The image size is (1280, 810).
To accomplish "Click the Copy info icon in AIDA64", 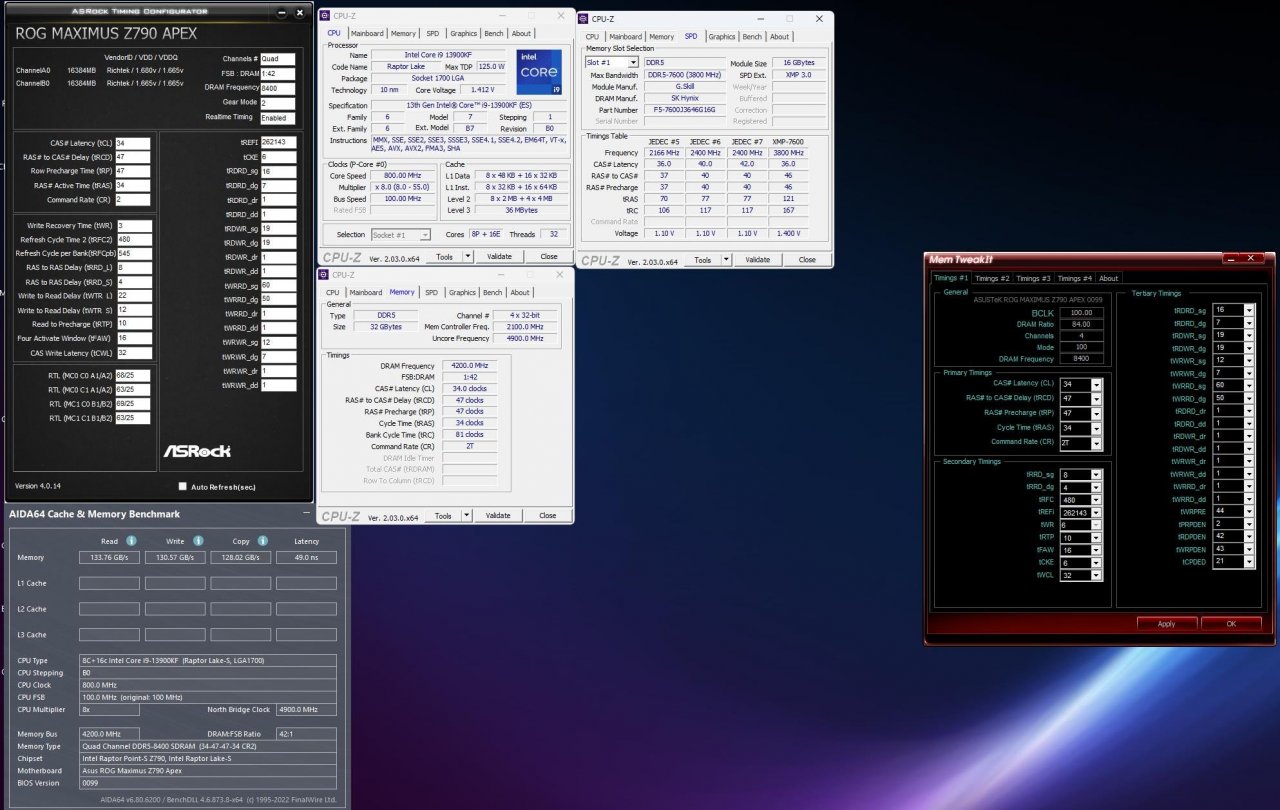I will click(263, 541).
